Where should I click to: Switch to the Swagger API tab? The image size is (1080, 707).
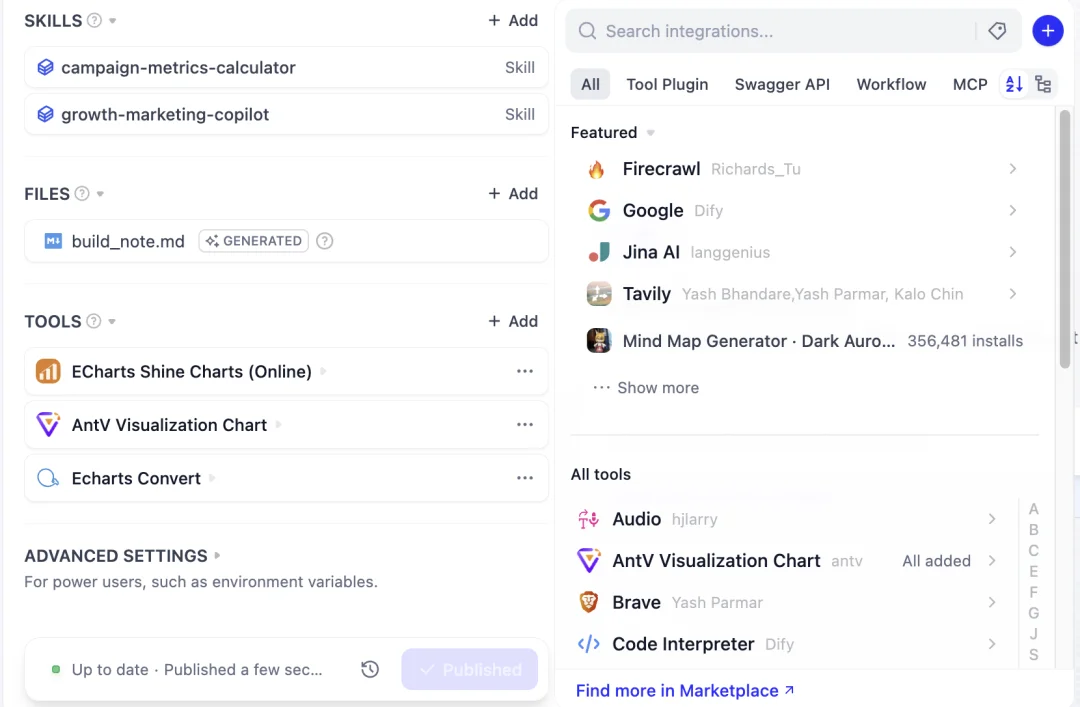[782, 85]
